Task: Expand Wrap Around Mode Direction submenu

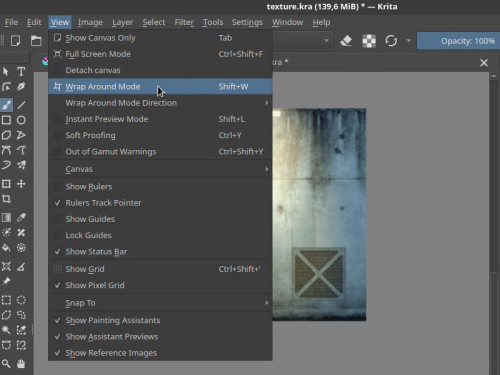Action: tap(160, 103)
